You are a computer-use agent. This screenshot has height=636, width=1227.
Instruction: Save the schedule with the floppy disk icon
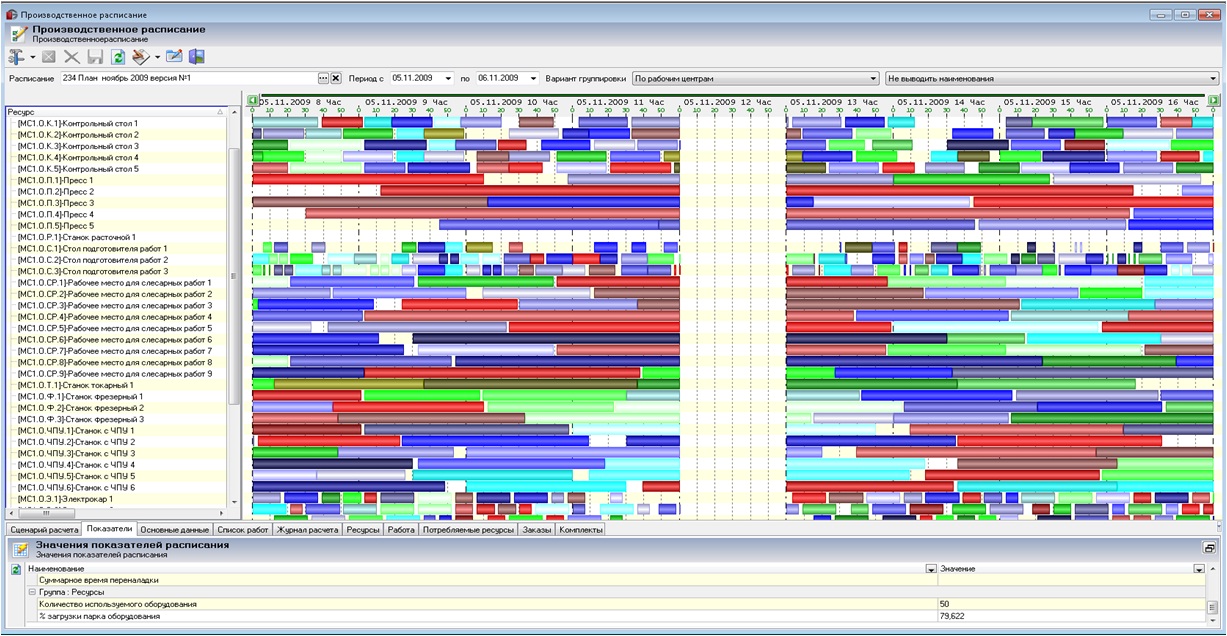95,57
